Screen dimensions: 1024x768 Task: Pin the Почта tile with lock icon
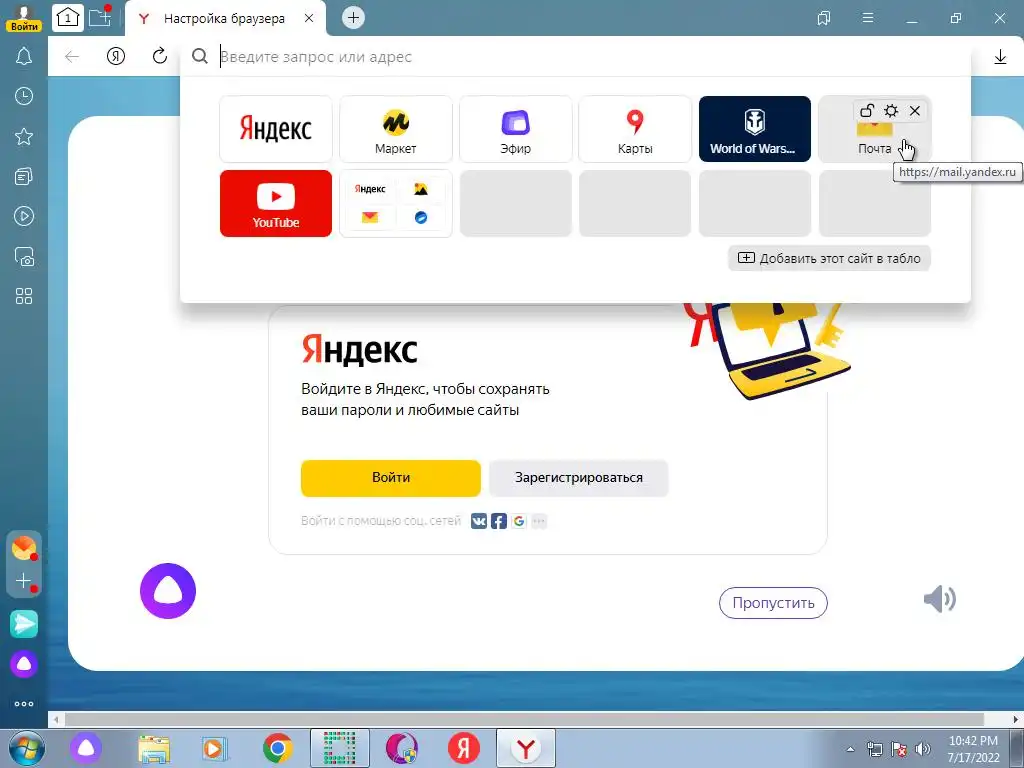pyautogui.click(x=867, y=110)
